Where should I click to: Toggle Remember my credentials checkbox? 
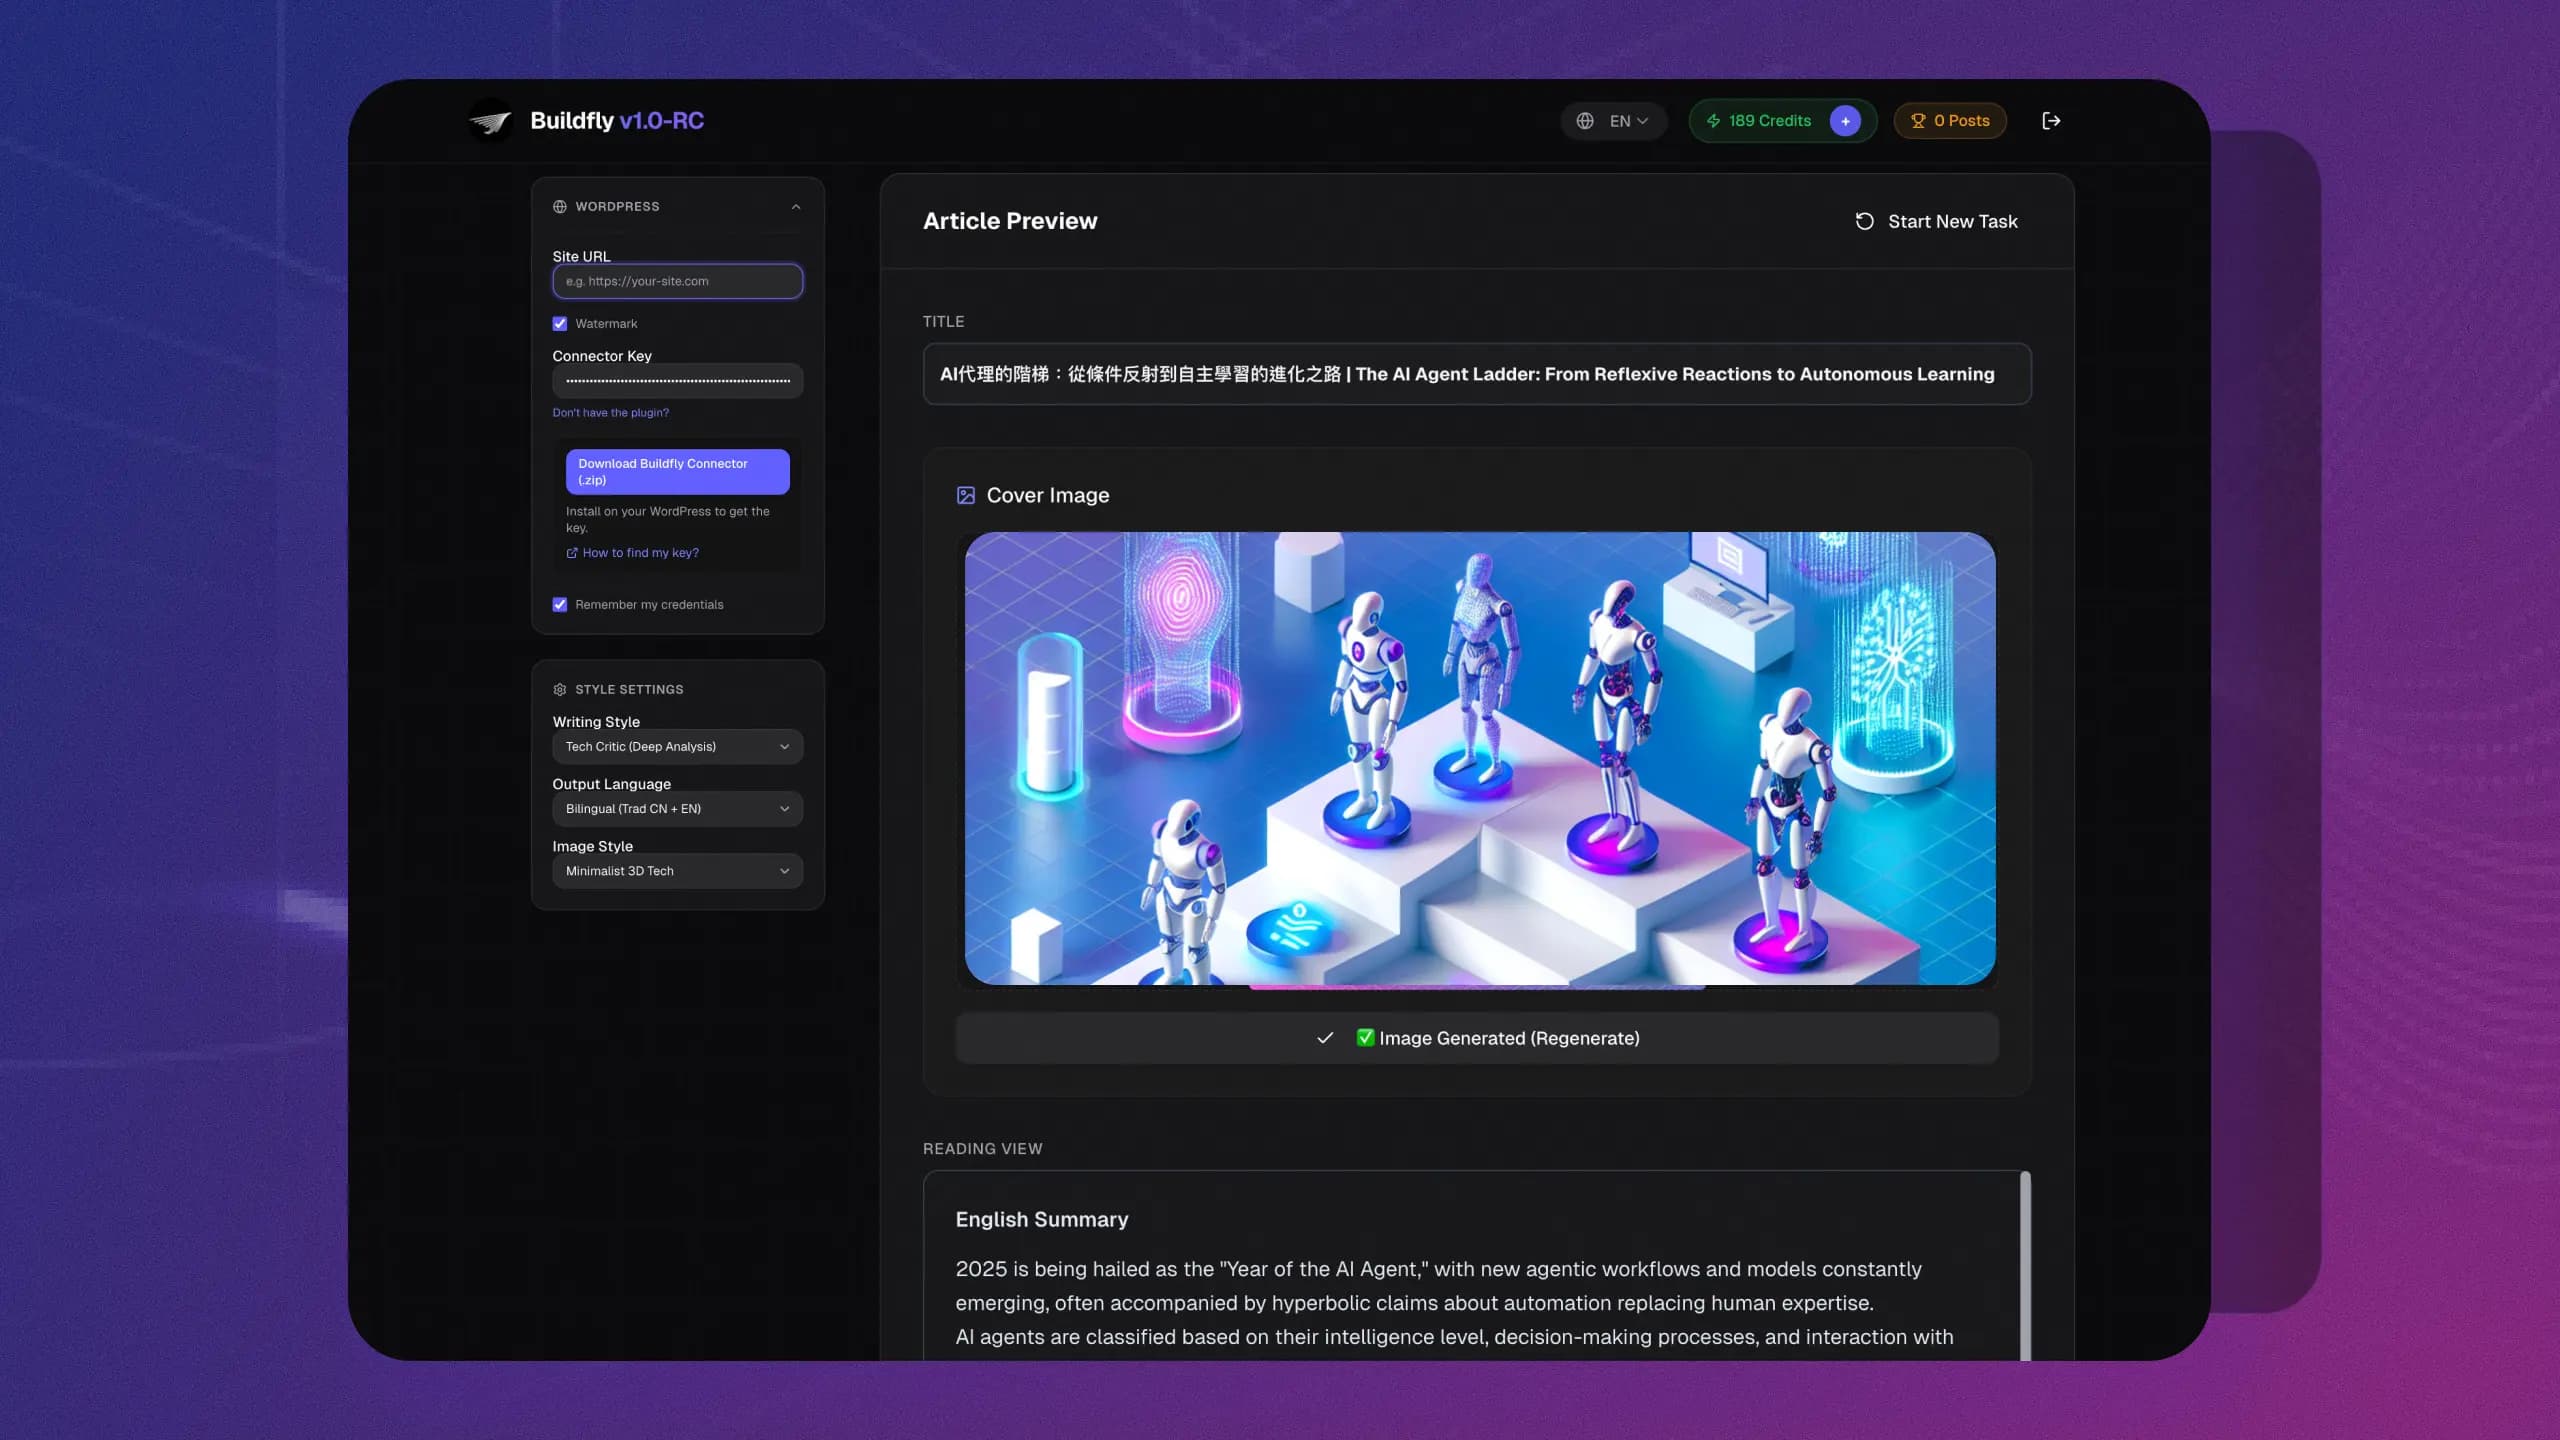point(560,605)
